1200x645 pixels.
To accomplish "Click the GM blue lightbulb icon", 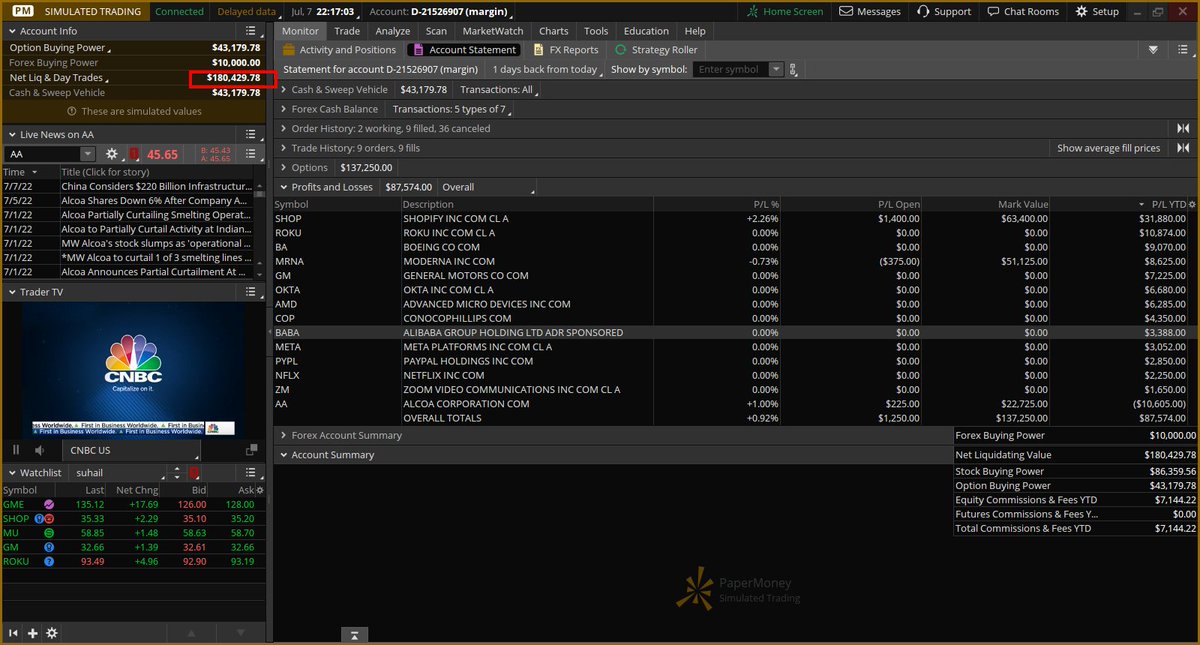I will (49, 547).
